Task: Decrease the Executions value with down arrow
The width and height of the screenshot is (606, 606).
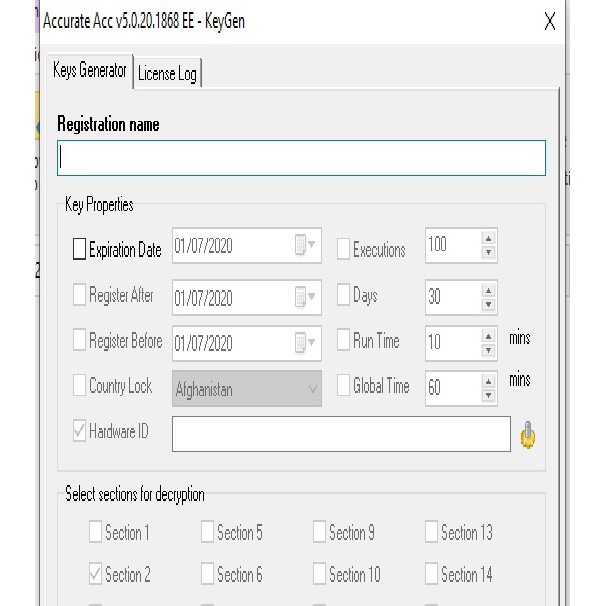Action: (x=489, y=252)
